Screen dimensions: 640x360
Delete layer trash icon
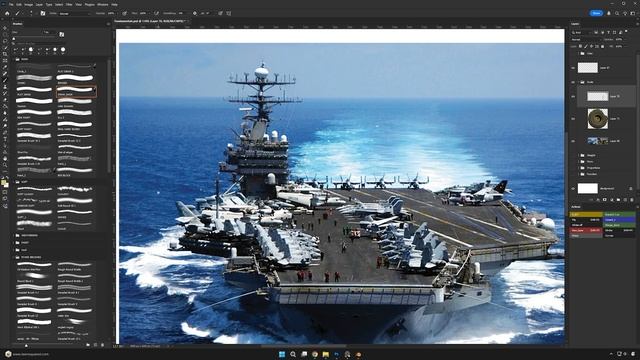[631, 200]
